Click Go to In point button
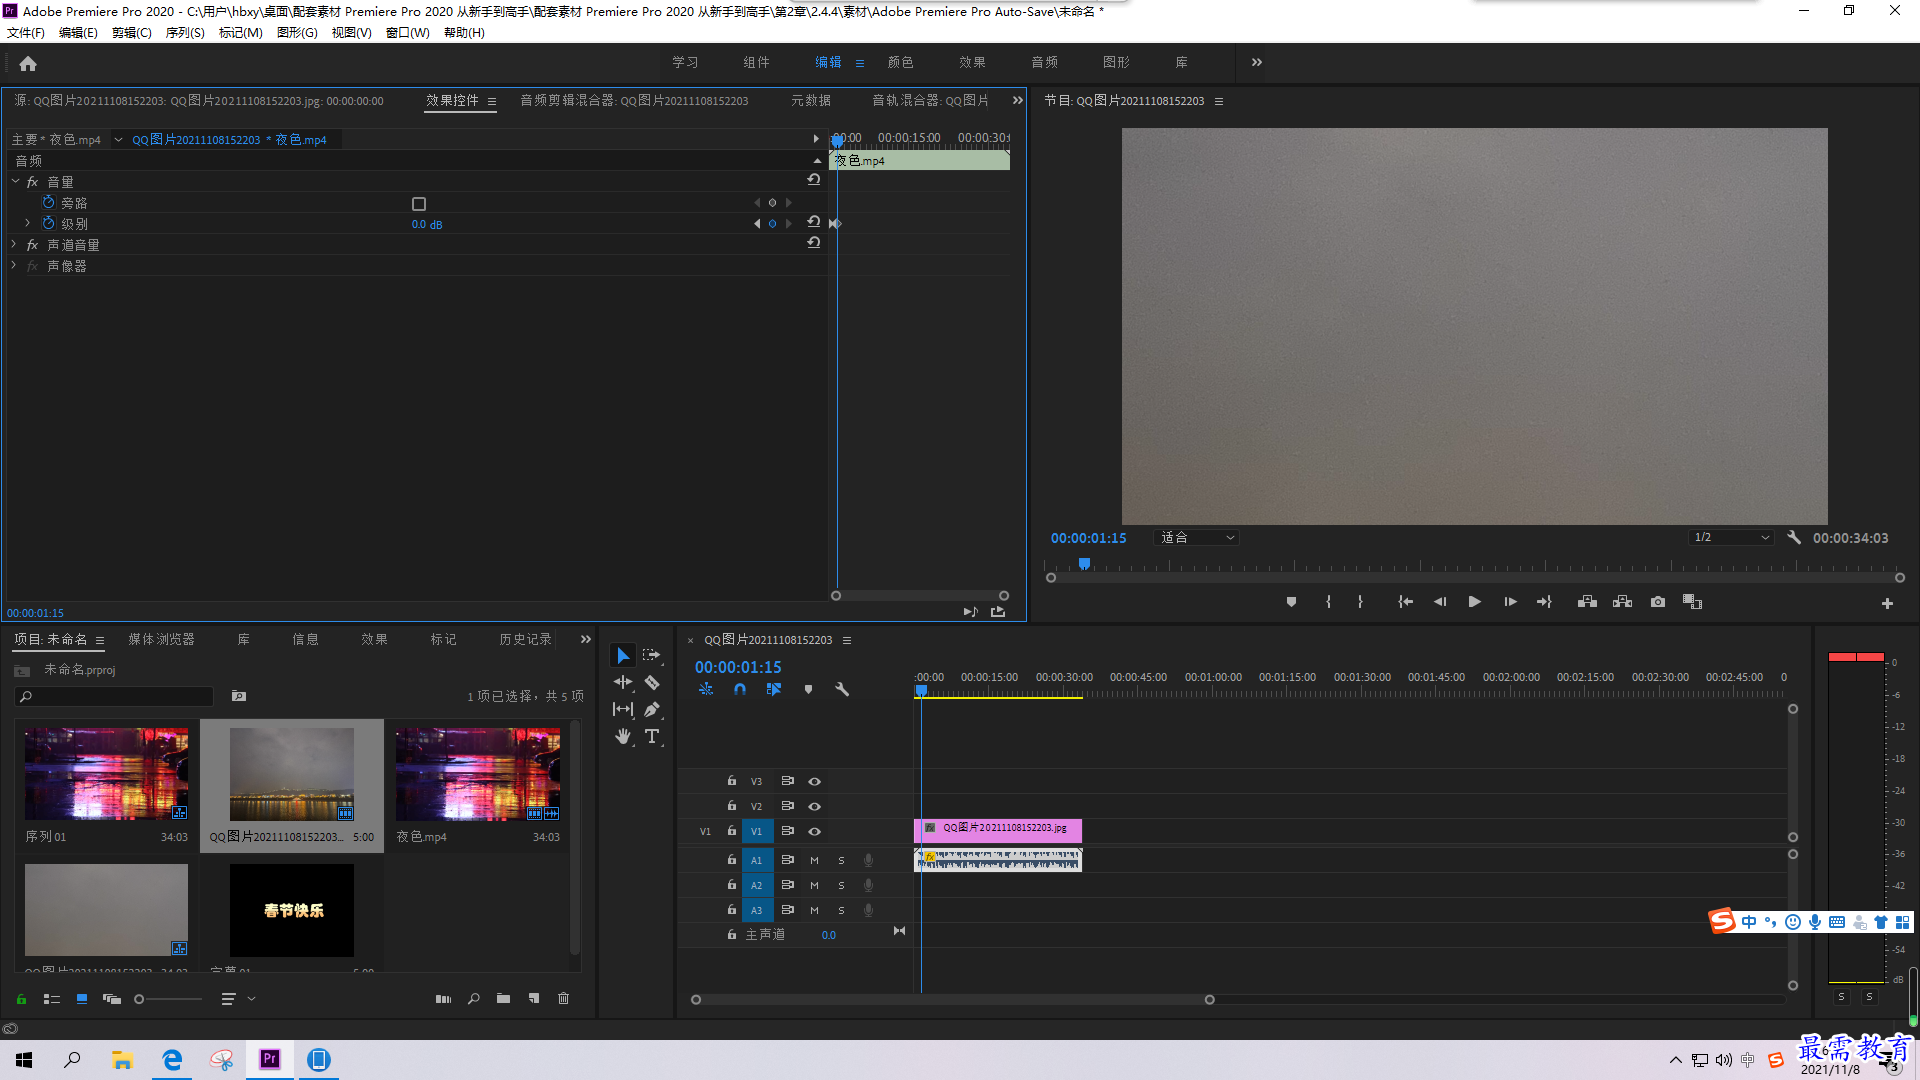Screen dimensions: 1920x1080 1405,602
